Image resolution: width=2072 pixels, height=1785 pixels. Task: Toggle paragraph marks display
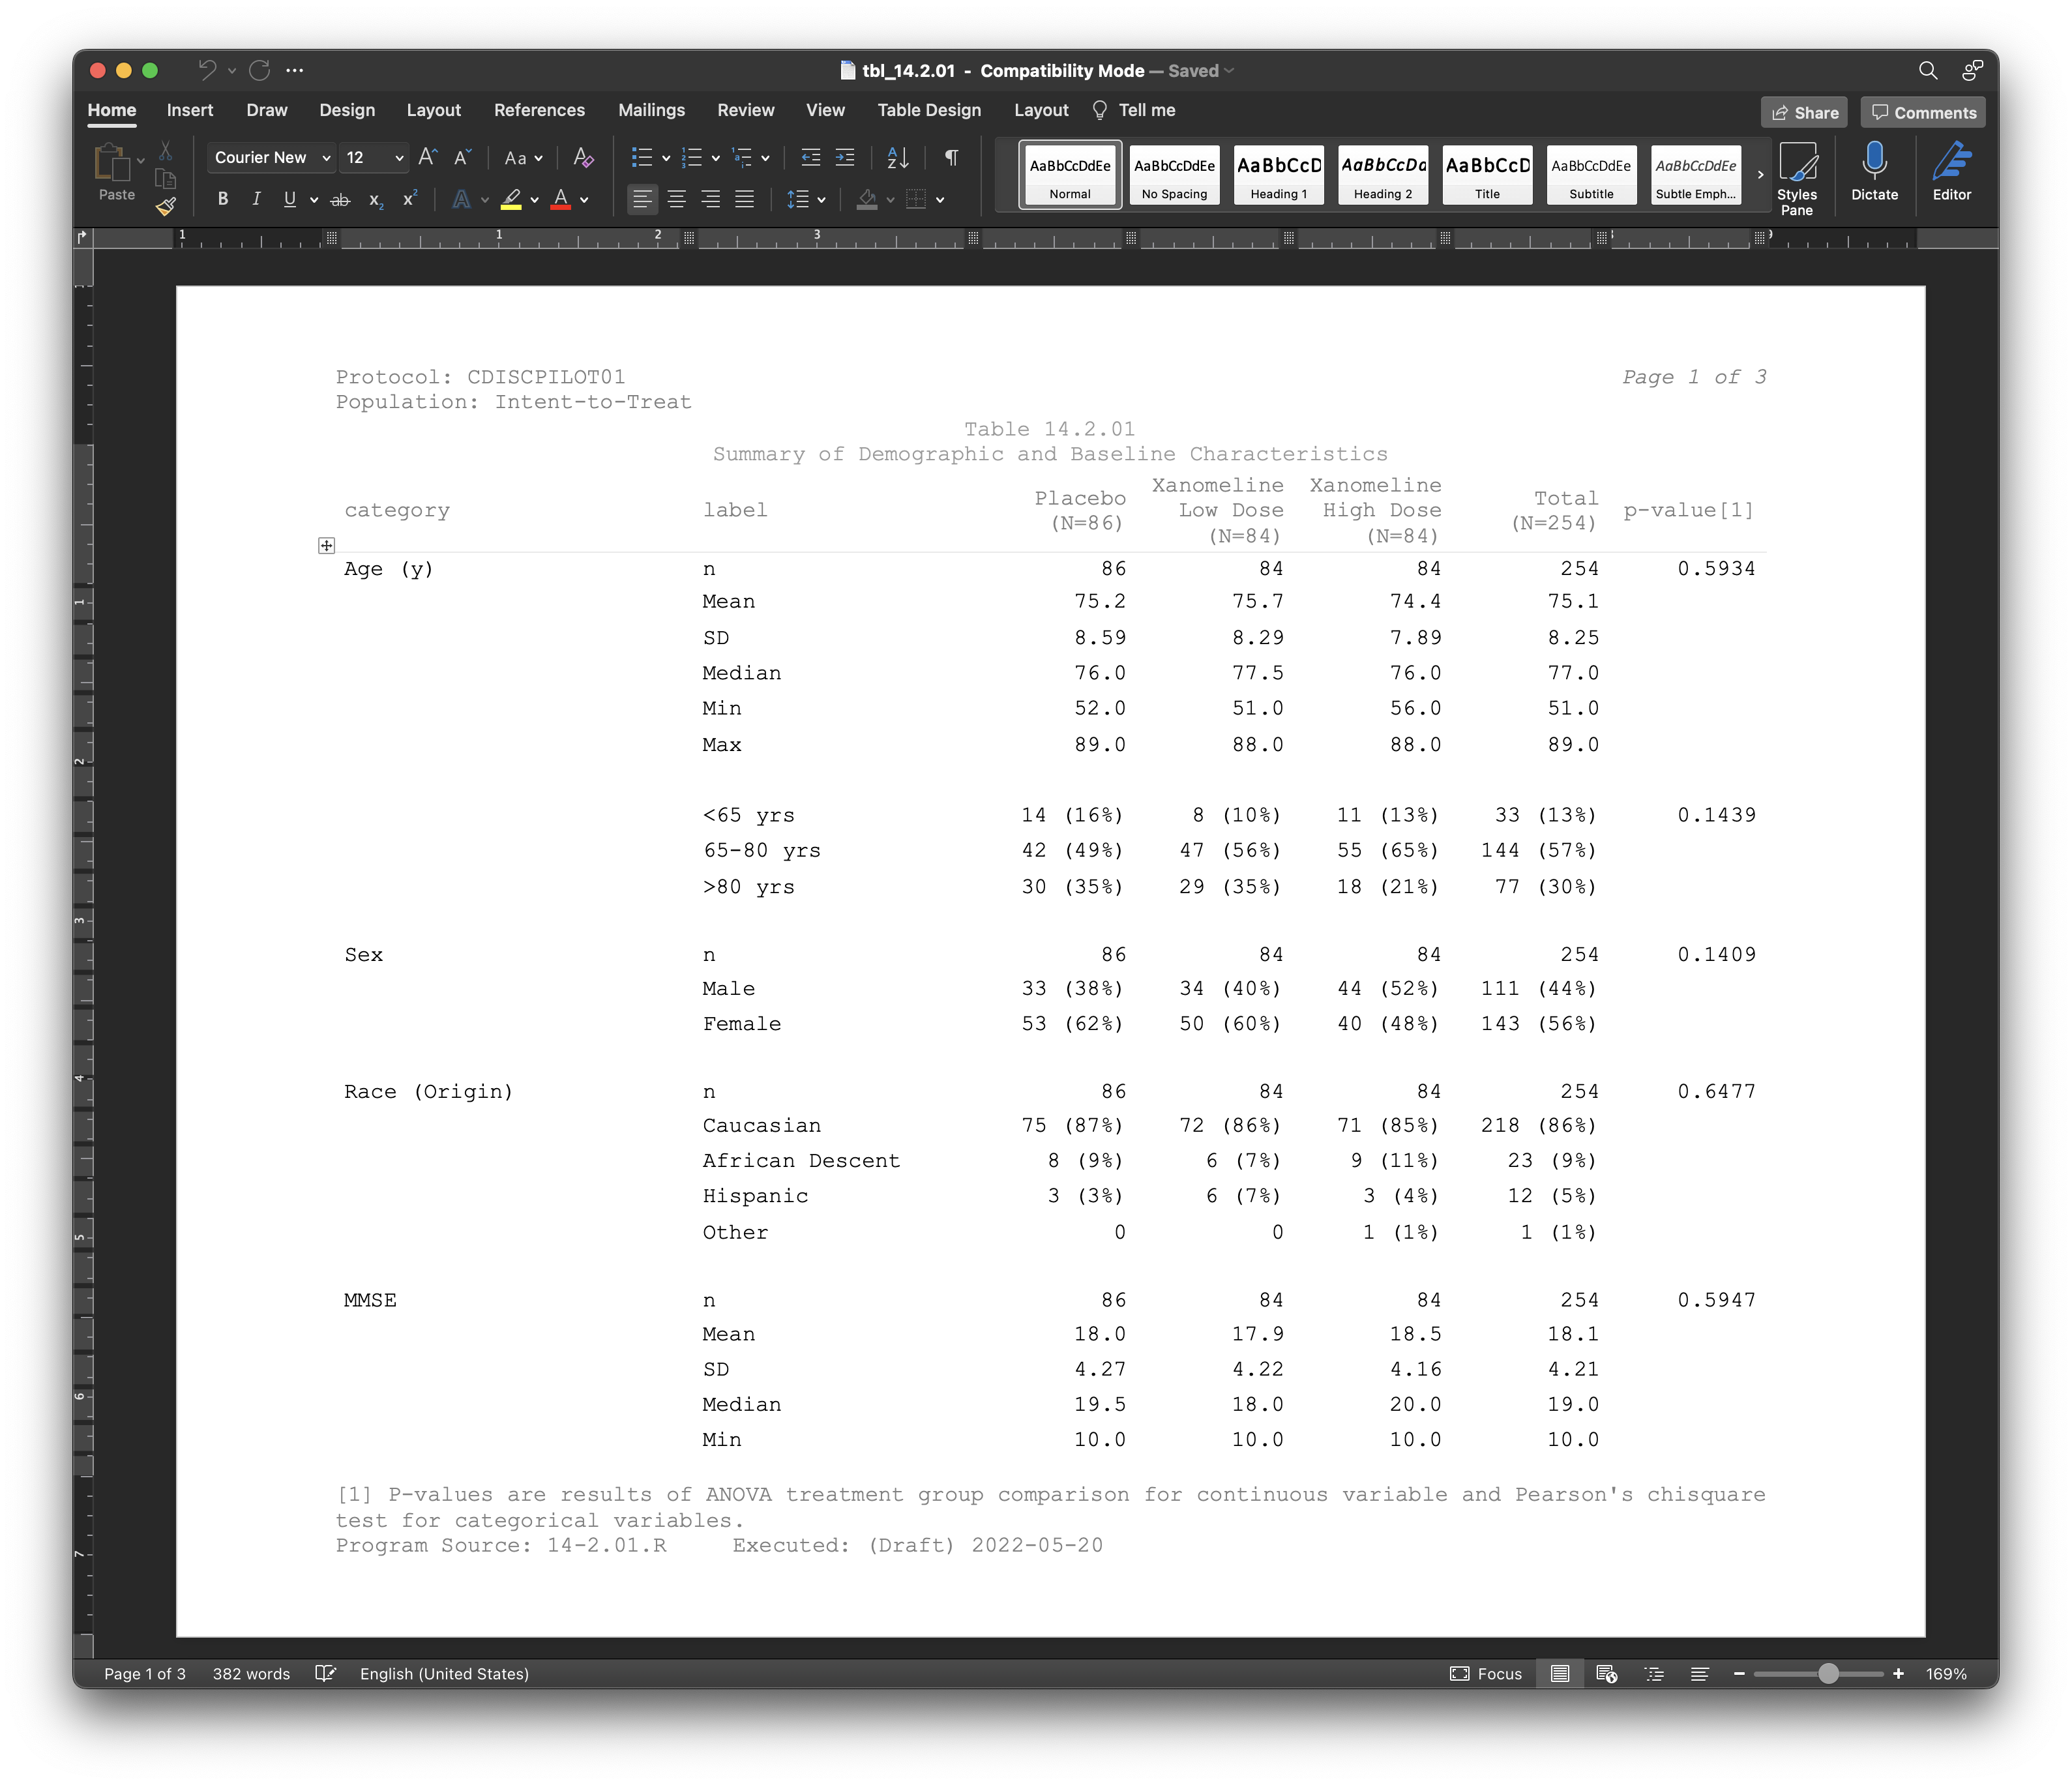click(950, 157)
